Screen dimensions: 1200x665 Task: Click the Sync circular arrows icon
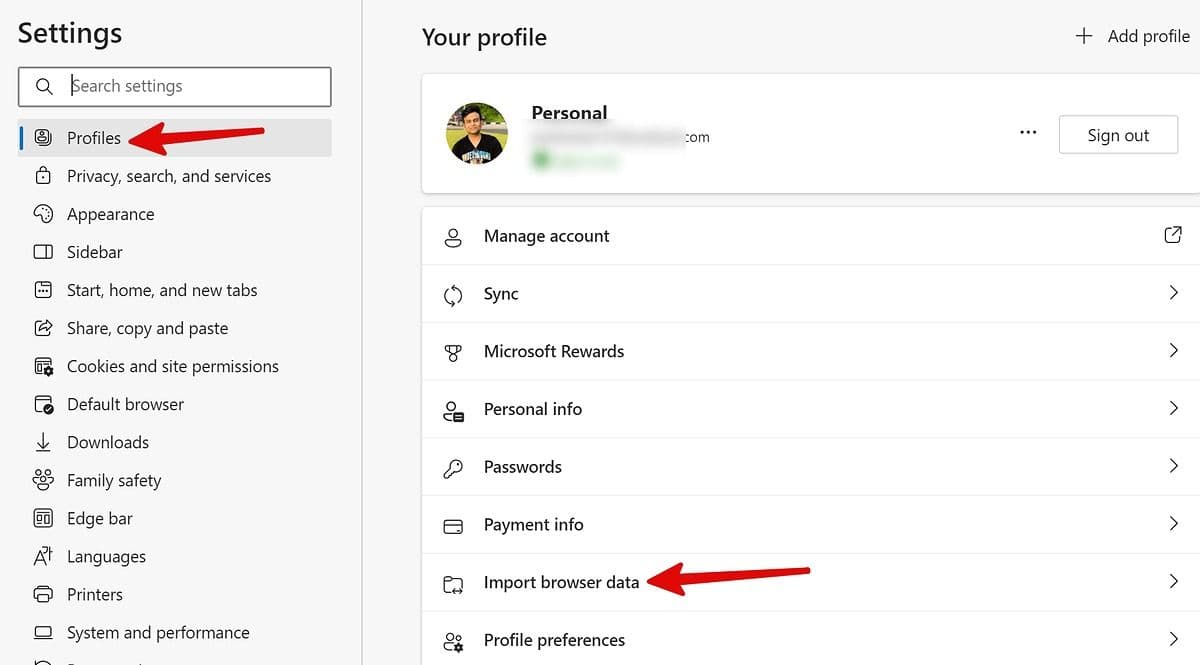pos(453,294)
